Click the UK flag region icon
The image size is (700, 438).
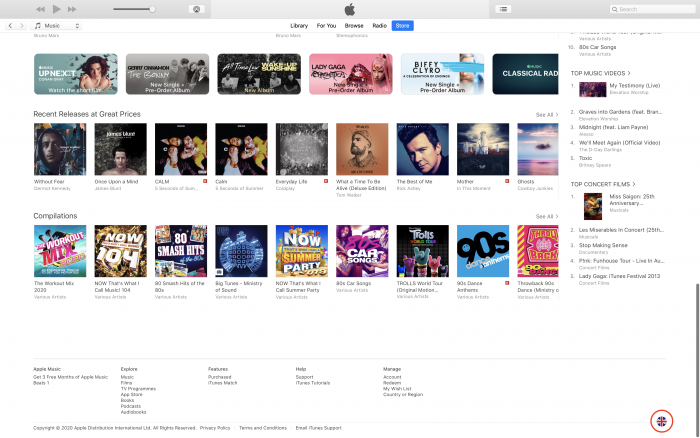tap(660, 419)
